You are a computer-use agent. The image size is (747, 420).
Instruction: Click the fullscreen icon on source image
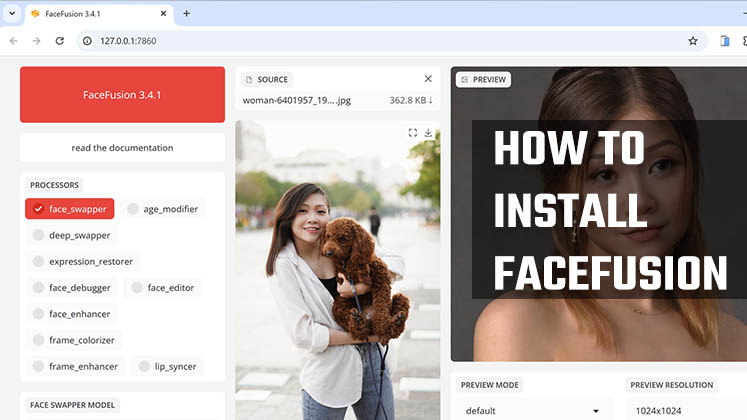click(x=413, y=132)
